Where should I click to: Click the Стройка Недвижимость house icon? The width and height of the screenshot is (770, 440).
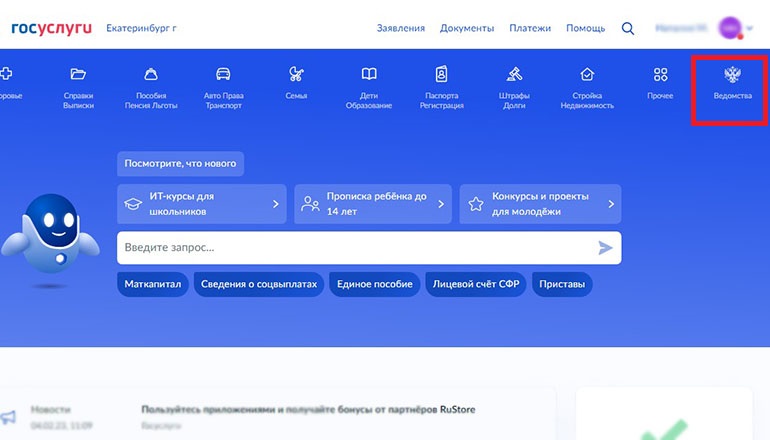coord(587,75)
